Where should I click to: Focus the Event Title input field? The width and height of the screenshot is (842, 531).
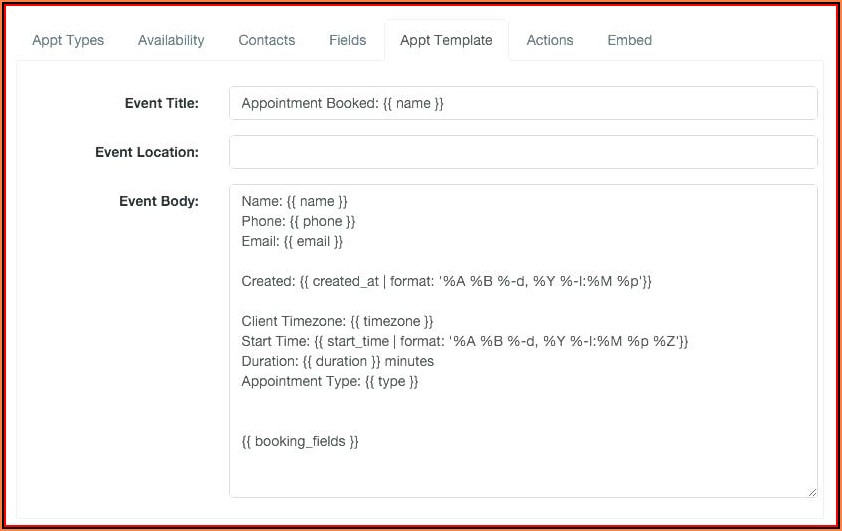pos(522,103)
